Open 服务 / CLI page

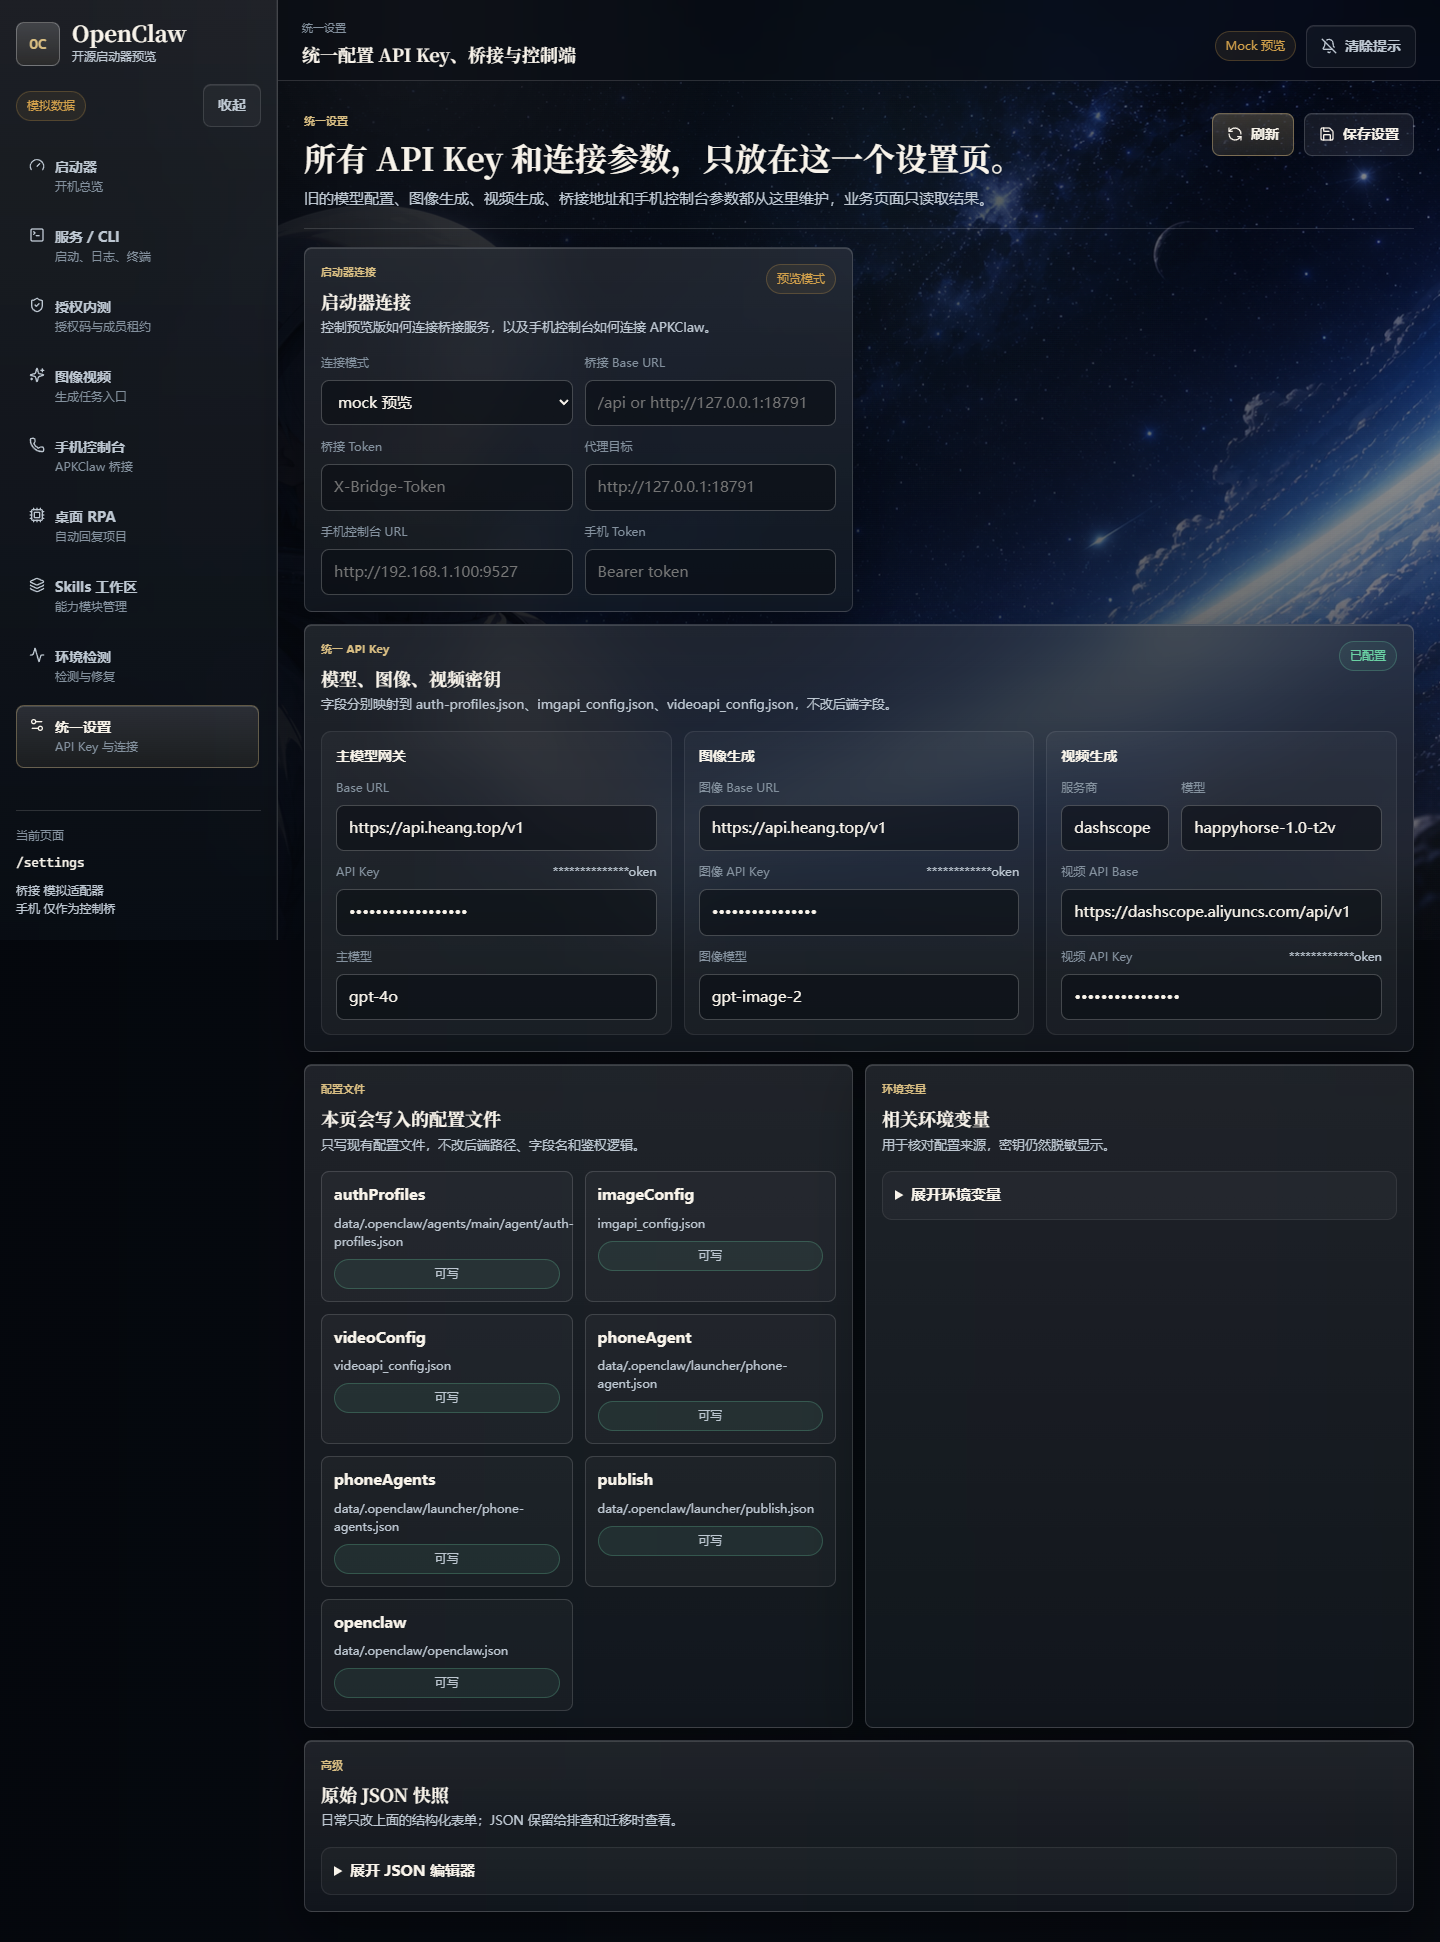(137, 246)
